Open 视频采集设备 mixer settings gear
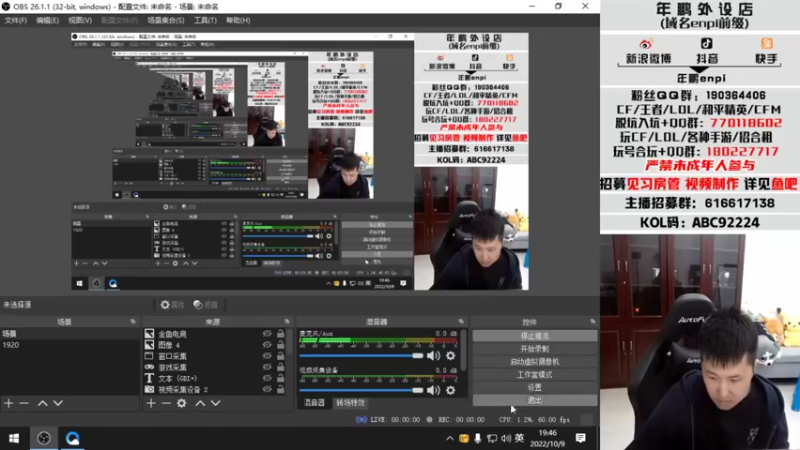This screenshot has height=450, width=800. (451, 390)
